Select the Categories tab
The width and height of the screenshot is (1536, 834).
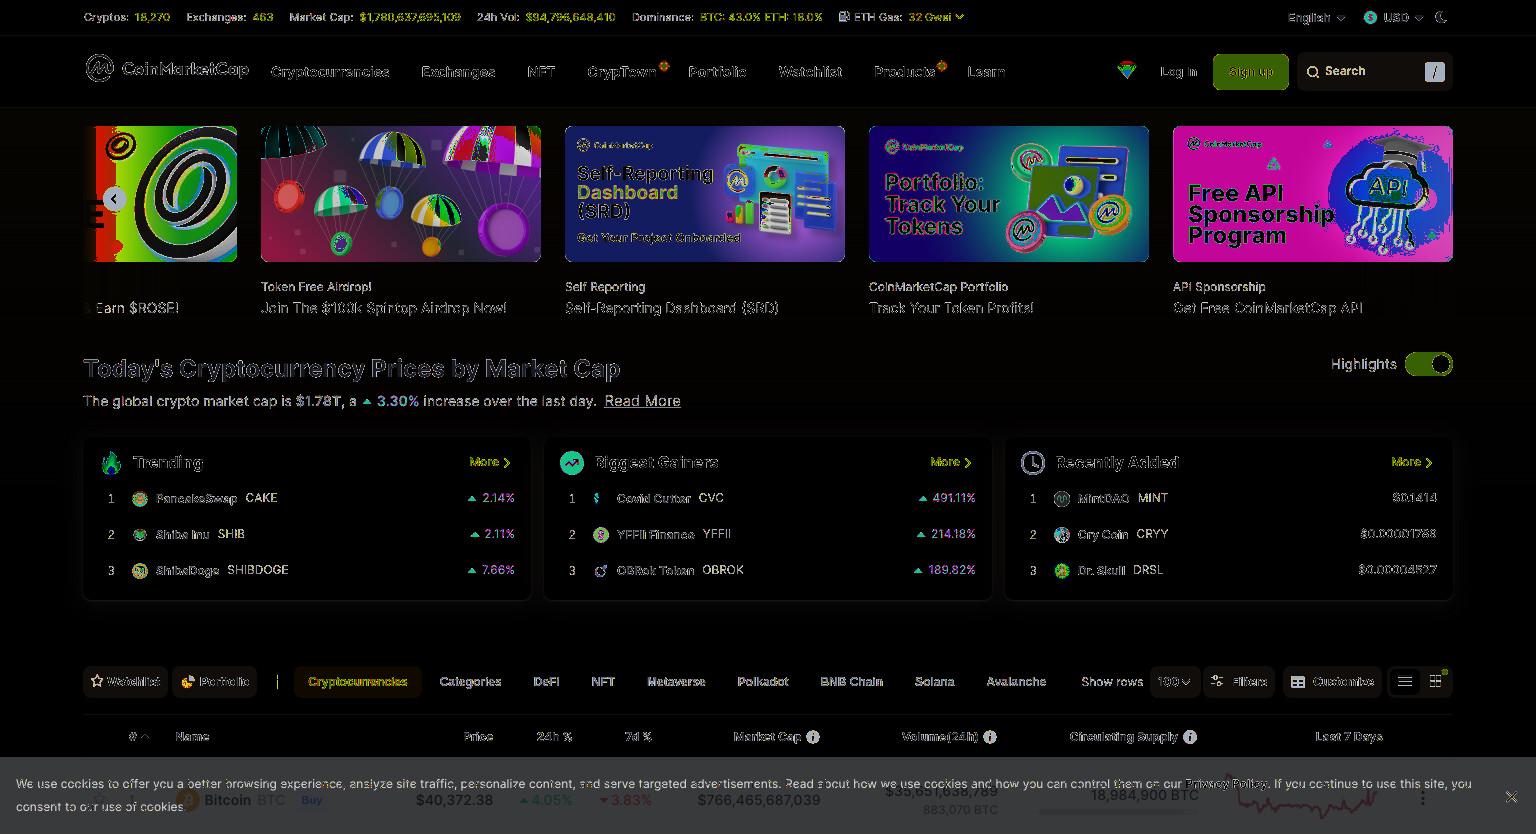click(x=470, y=682)
